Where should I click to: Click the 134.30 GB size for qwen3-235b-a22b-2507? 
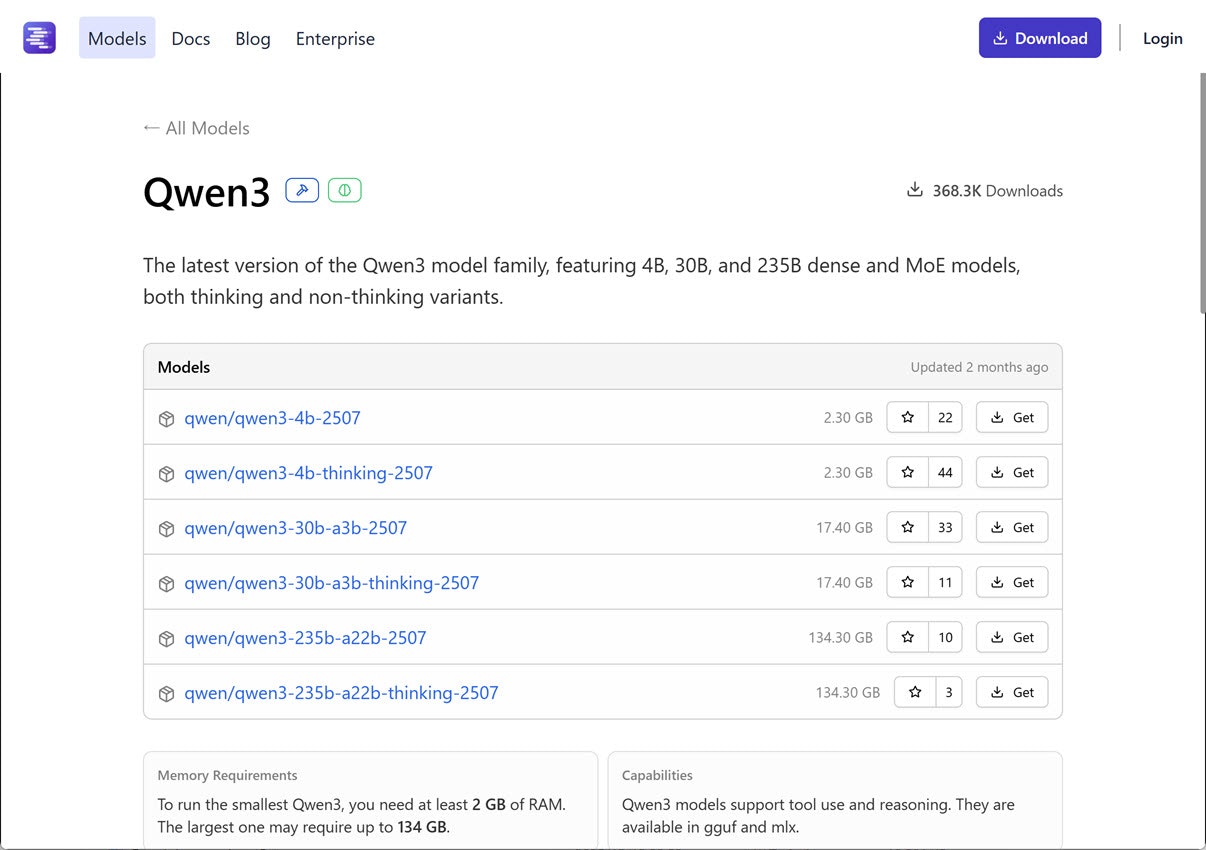(x=841, y=638)
